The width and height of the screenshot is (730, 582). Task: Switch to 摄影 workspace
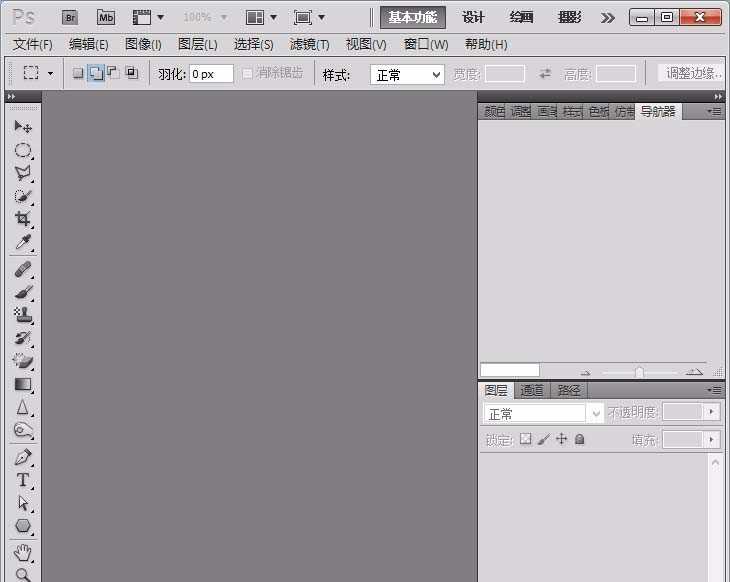[x=569, y=17]
